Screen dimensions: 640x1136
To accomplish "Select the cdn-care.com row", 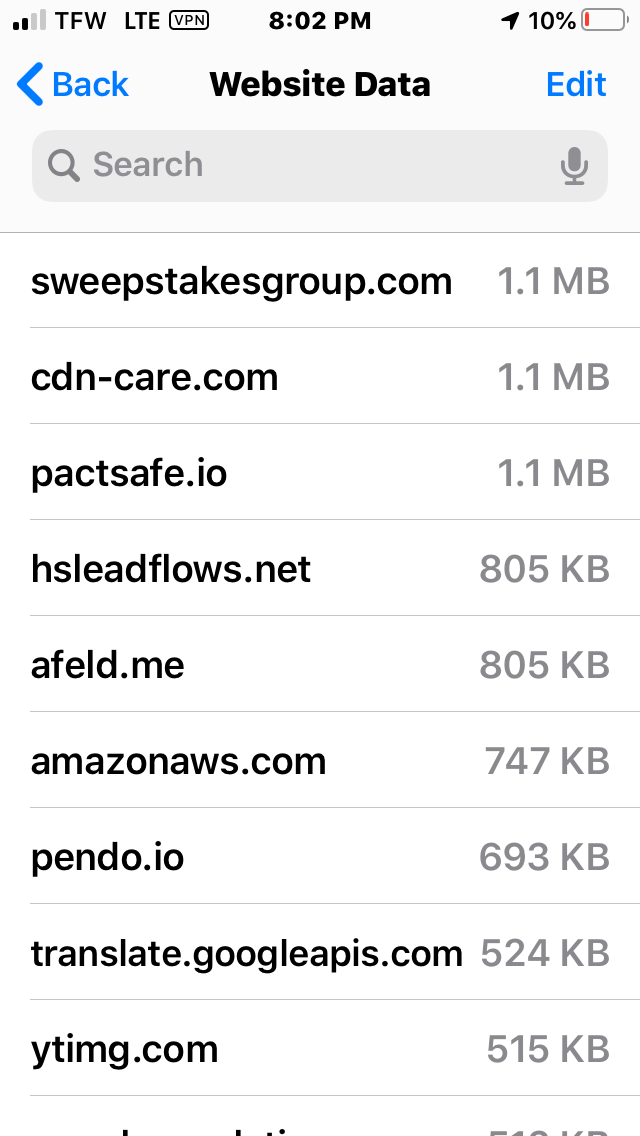I will pyautogui.click(x=320, y=377).
